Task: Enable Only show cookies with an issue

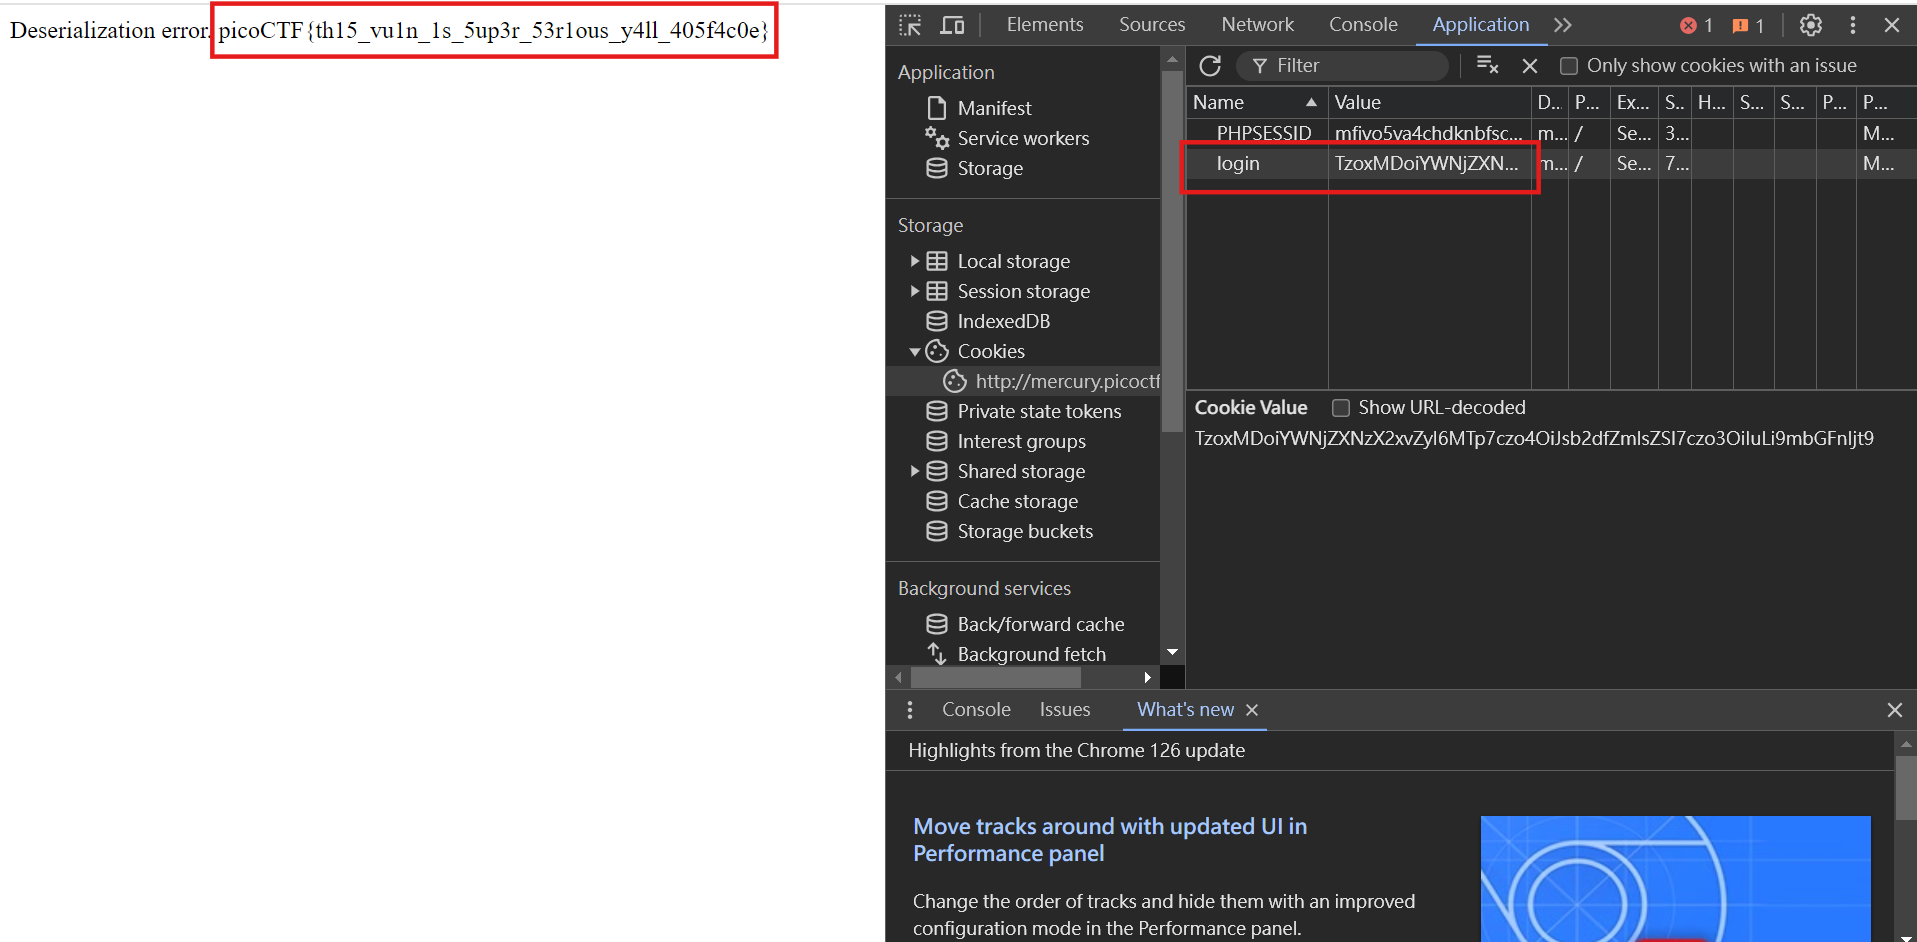Action: pos(1569,66)
